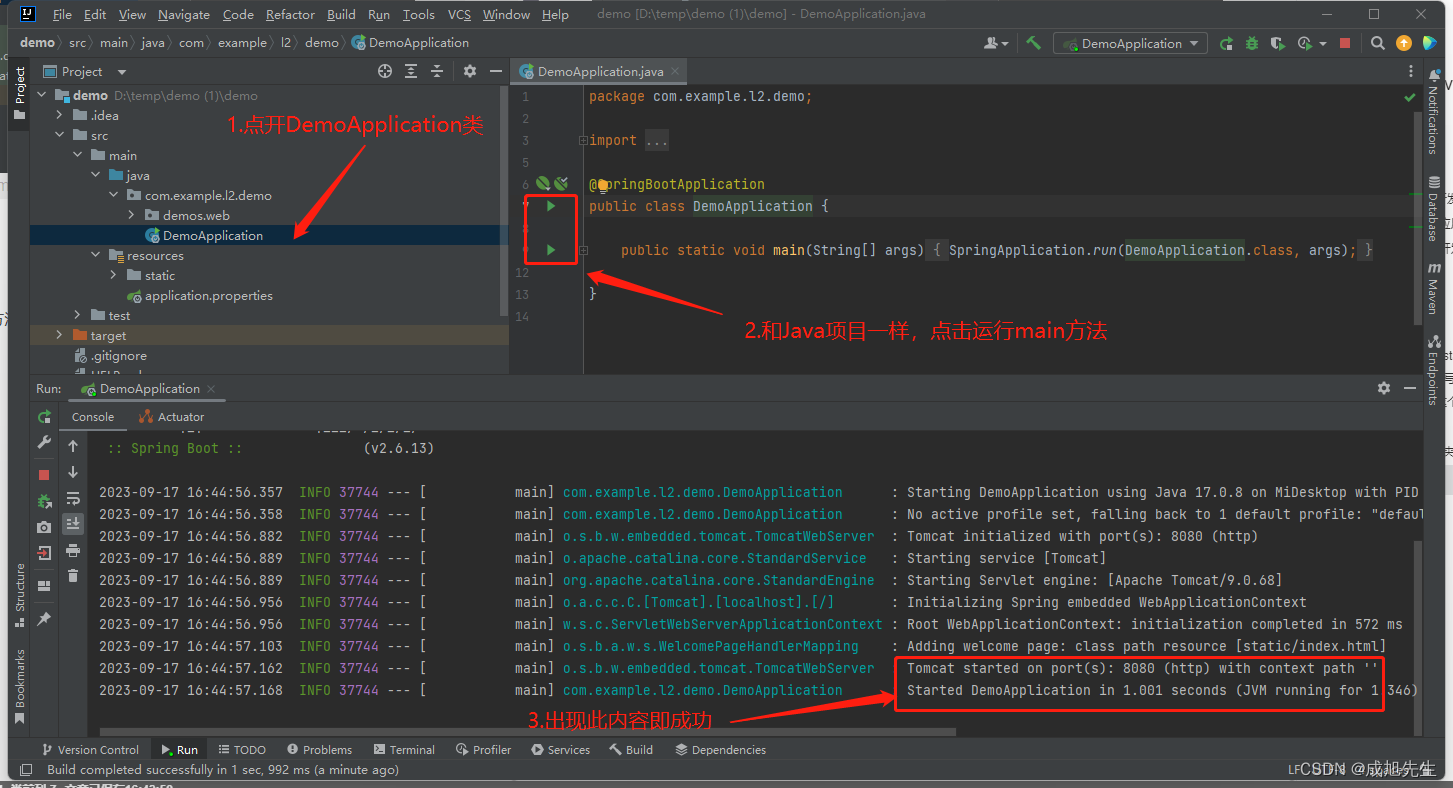This screenshot has width=1453, height=788.
Task: Open the Dependencies tool window
Action: click(x=720, y=749)
